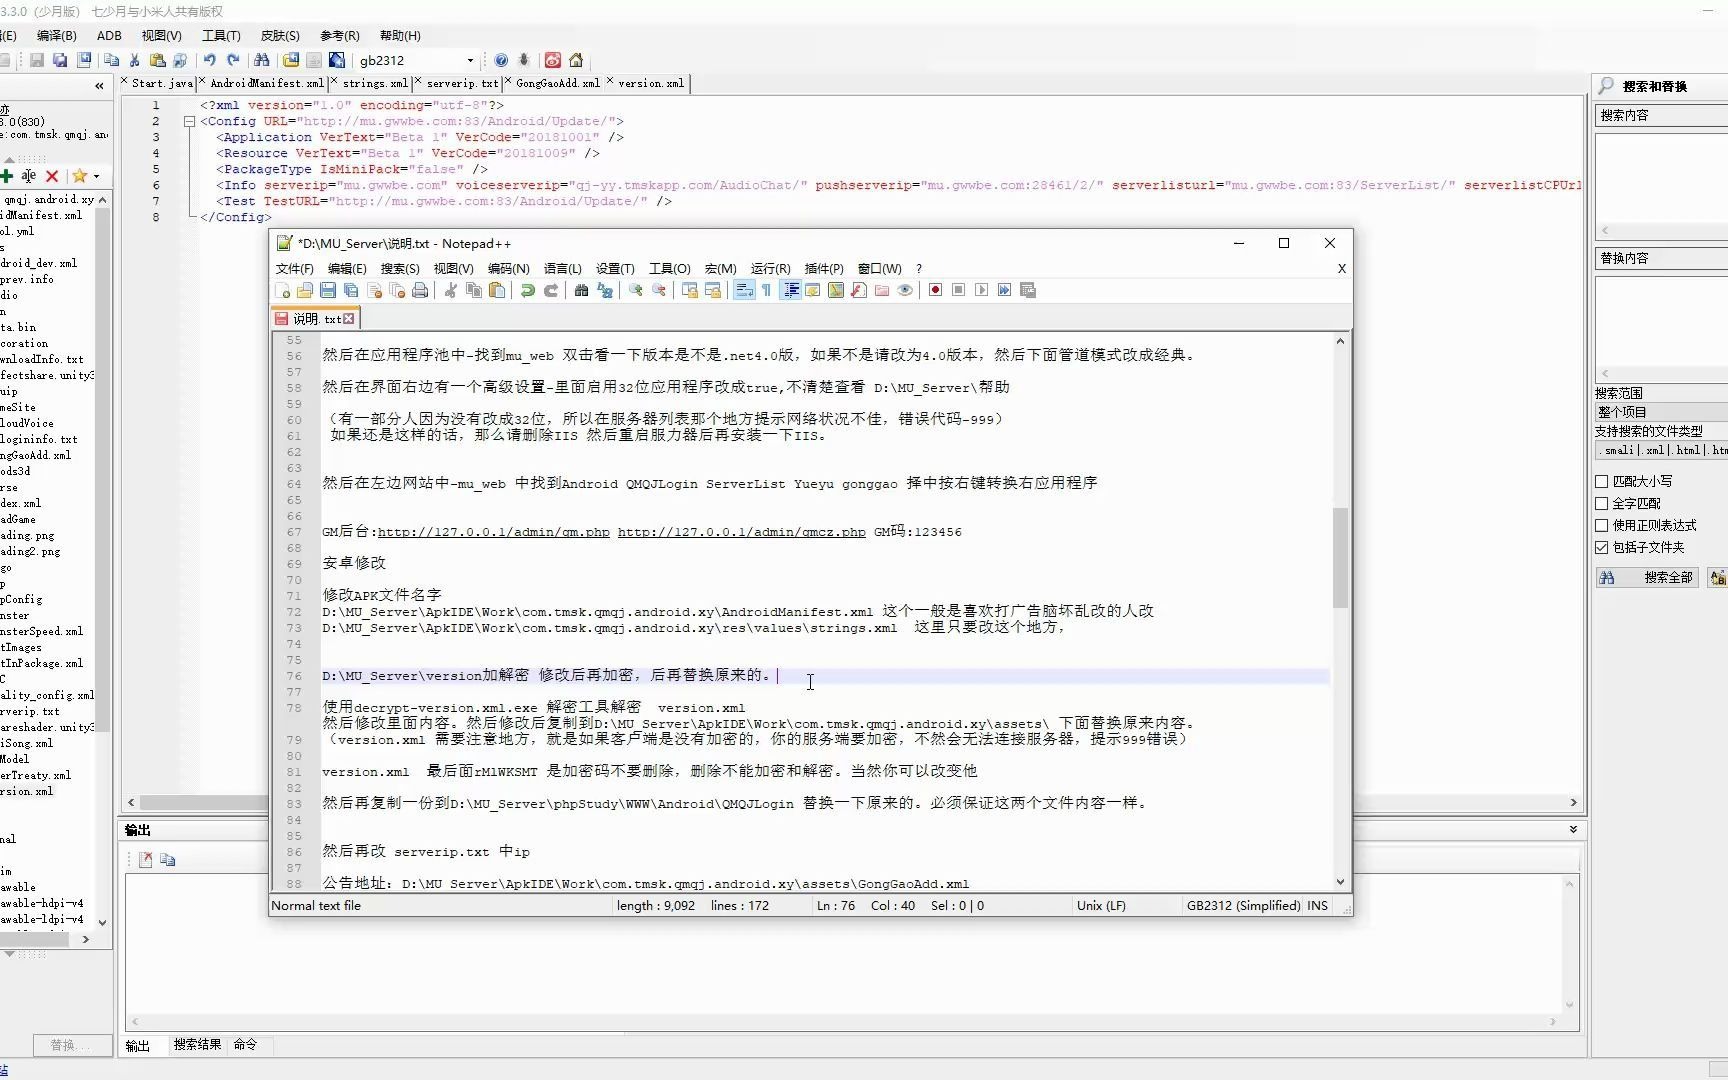Click the Replace icon in Notepad++ toolbar
Viewport: 1728px width, 1080px height.
coord(605,291)
